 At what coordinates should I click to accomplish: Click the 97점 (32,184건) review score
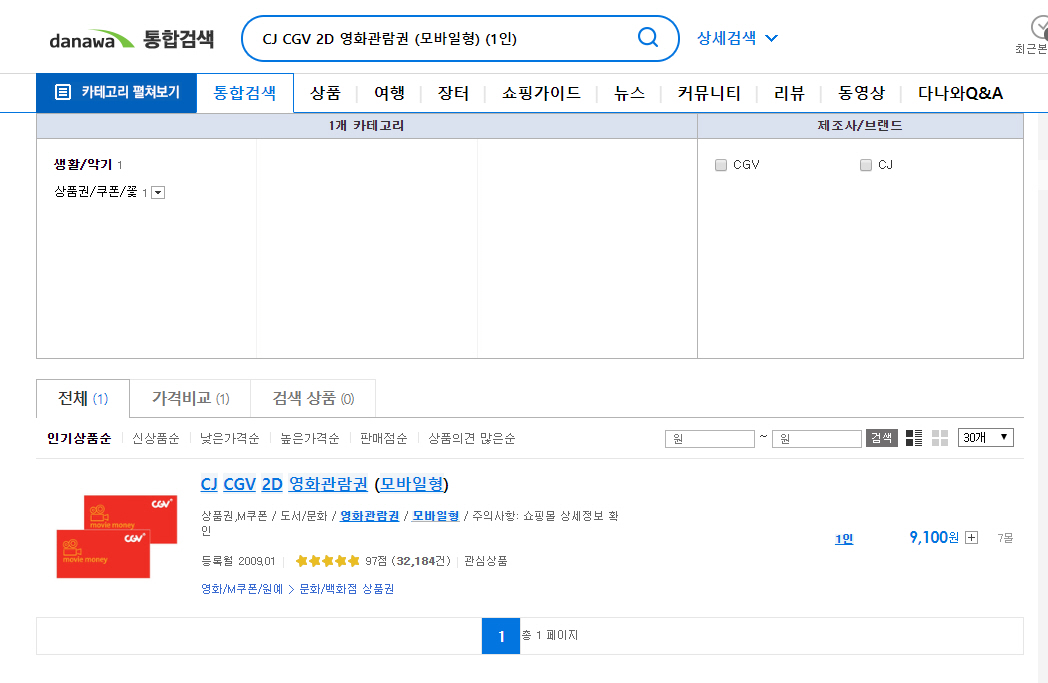pyautogui.click(x=408, y=561)
